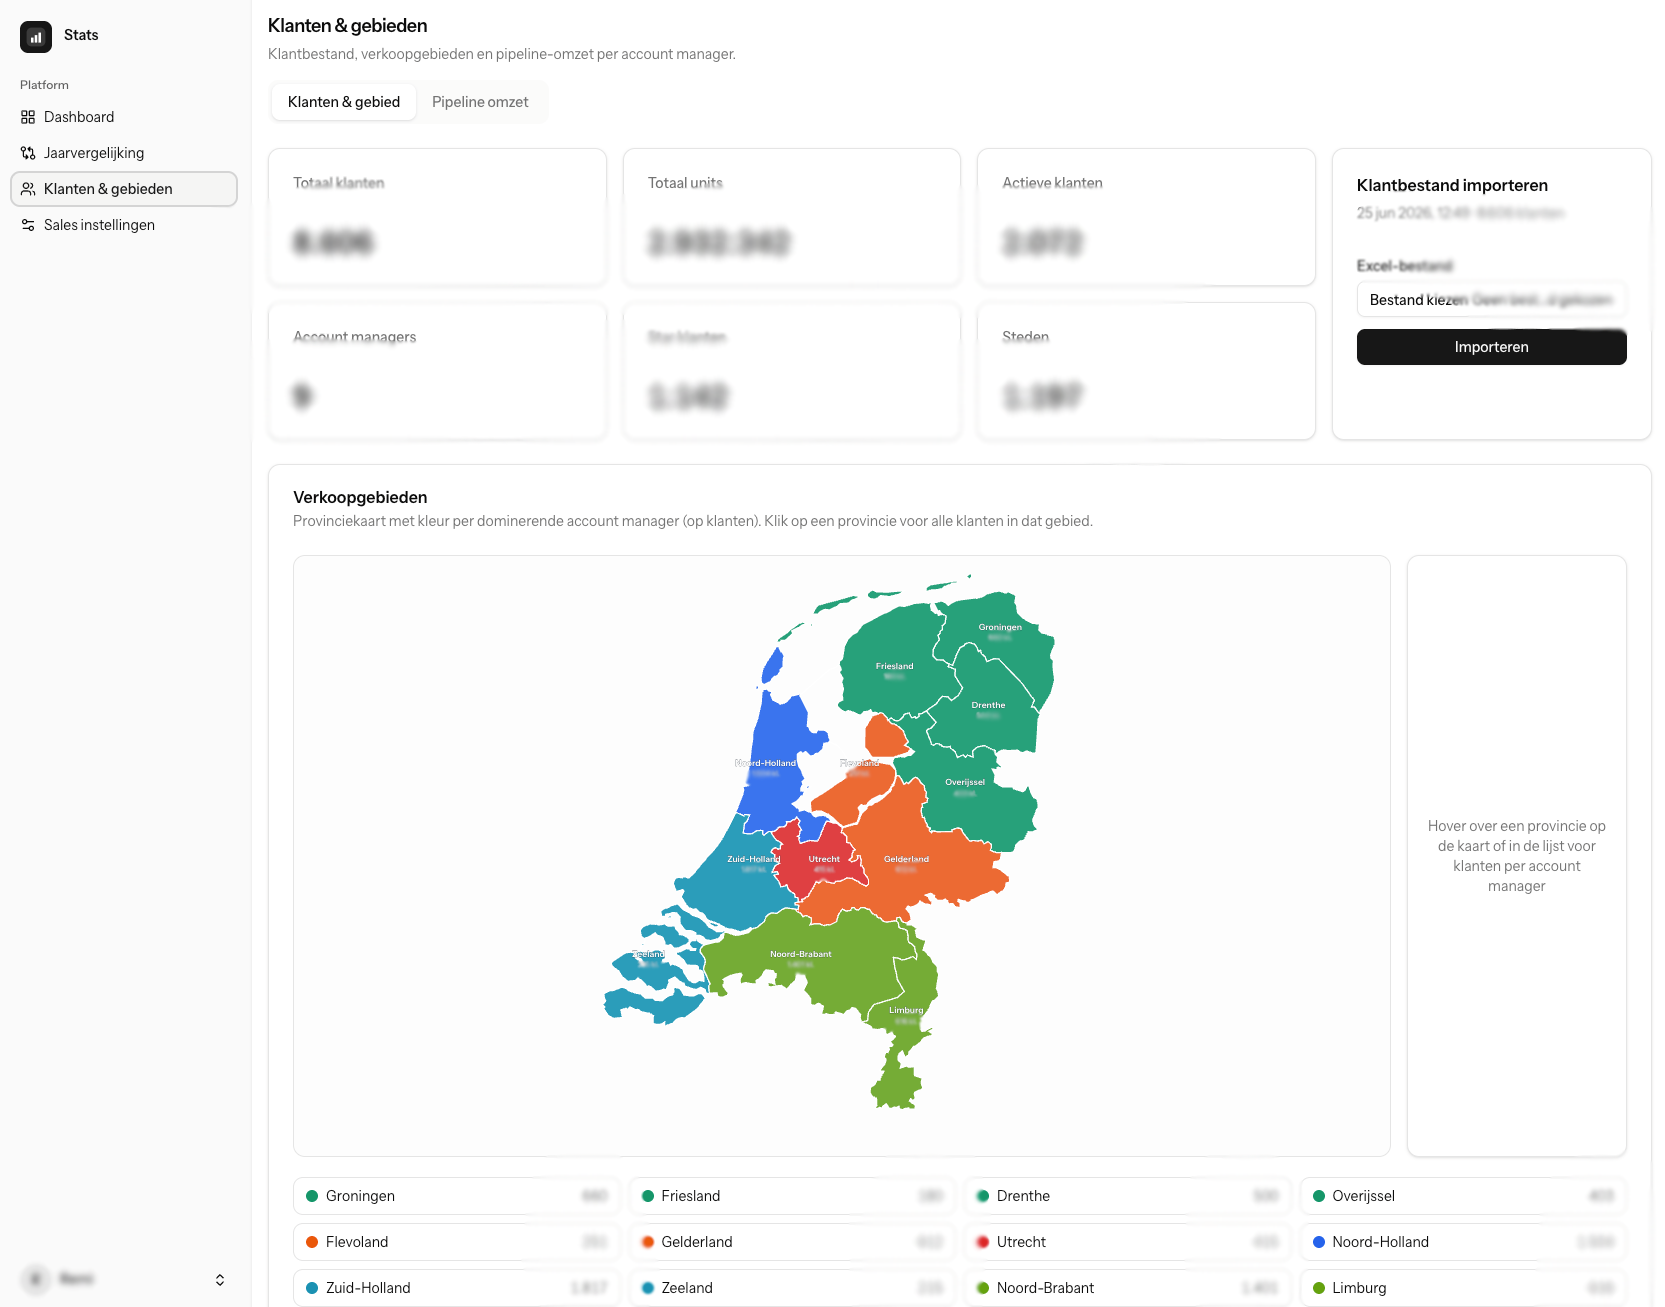Viewport: 1665px width, 1307px height.
Task: Click the Importeren button
Action: (x=1491, y=347)
